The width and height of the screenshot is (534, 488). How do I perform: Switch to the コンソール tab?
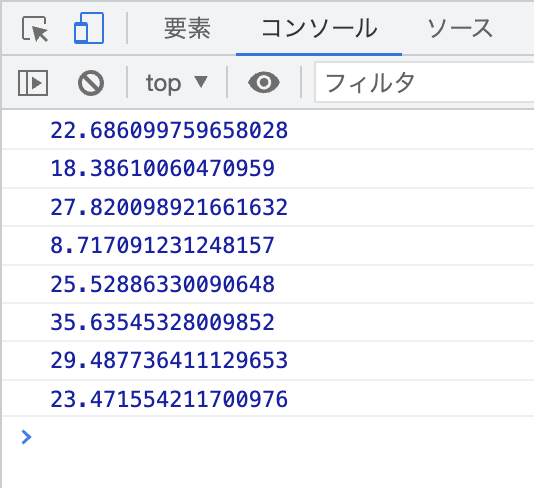tap(319, 28)
